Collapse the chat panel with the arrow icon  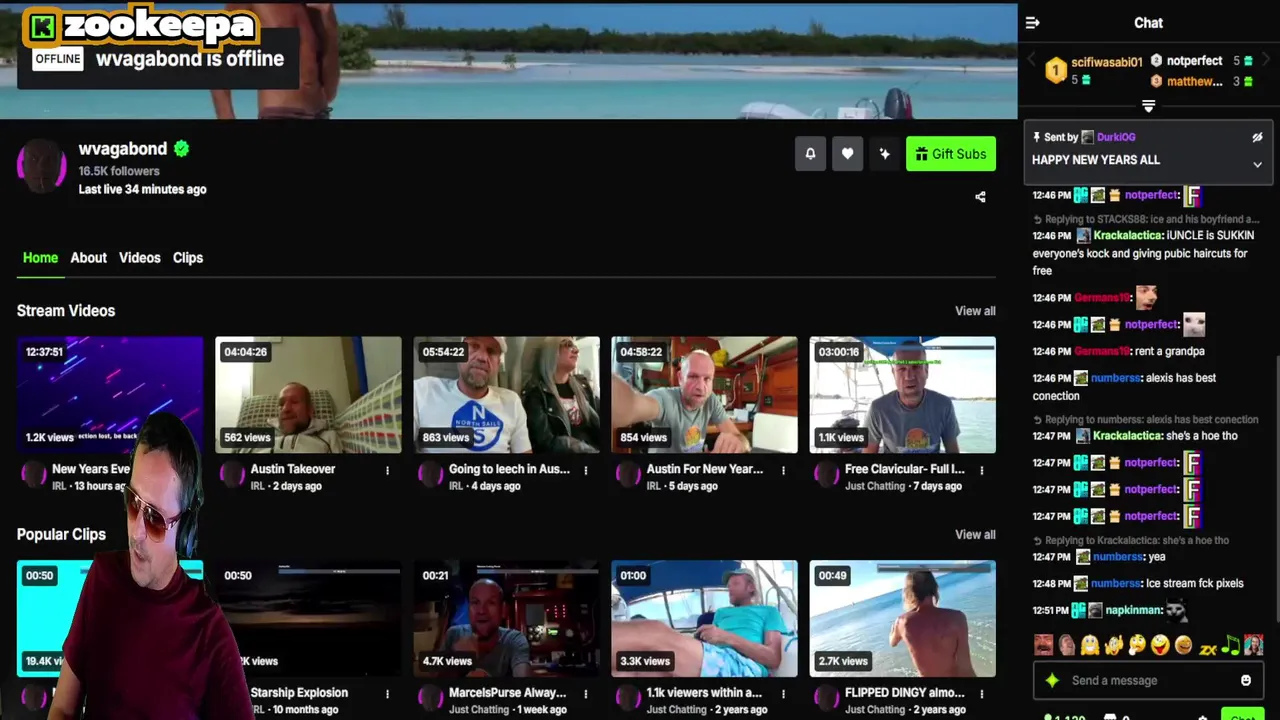(x=1033, y=23)
